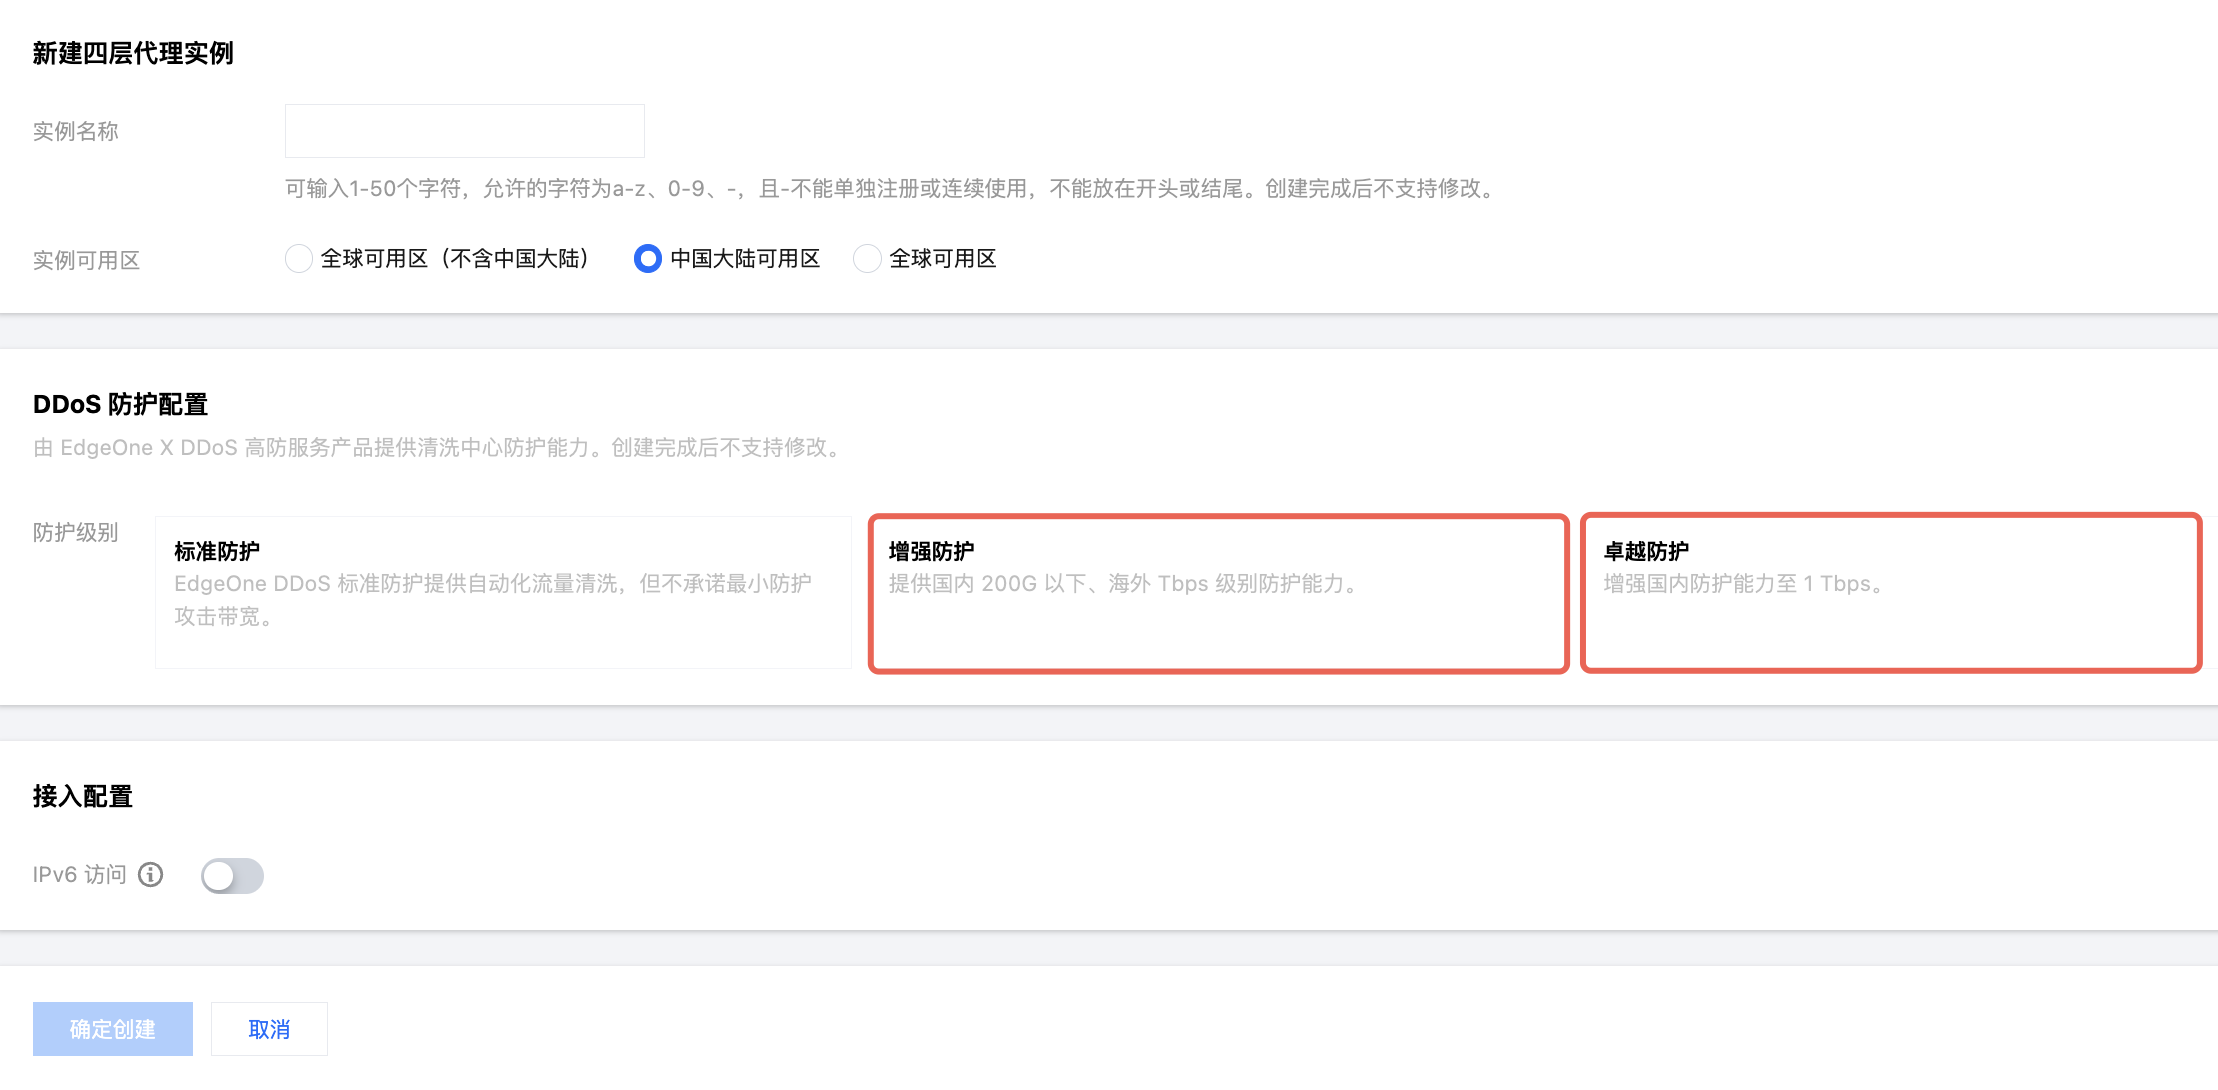2218x1090 pixels.
Task: Click the 接入配置 section heading
Action: click(83, 796)
